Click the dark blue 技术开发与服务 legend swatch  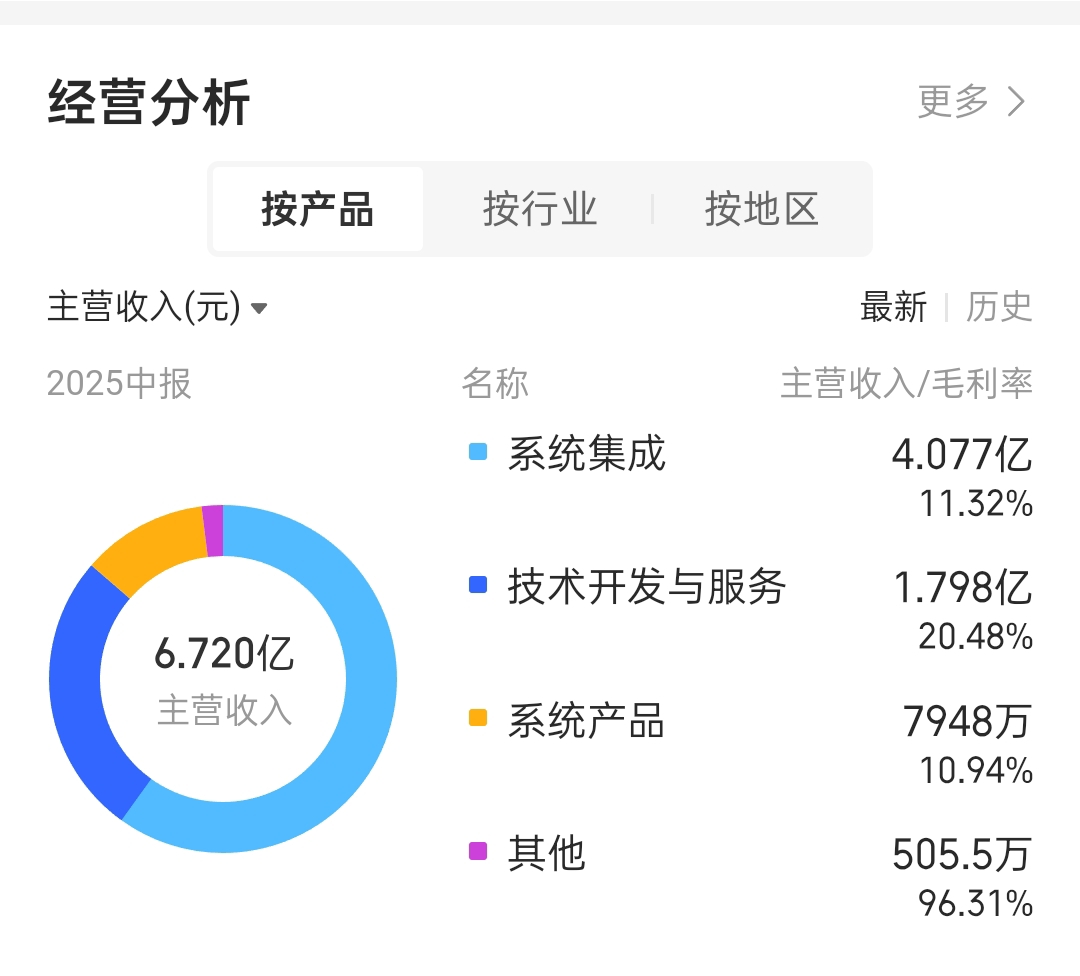(478, 585)
